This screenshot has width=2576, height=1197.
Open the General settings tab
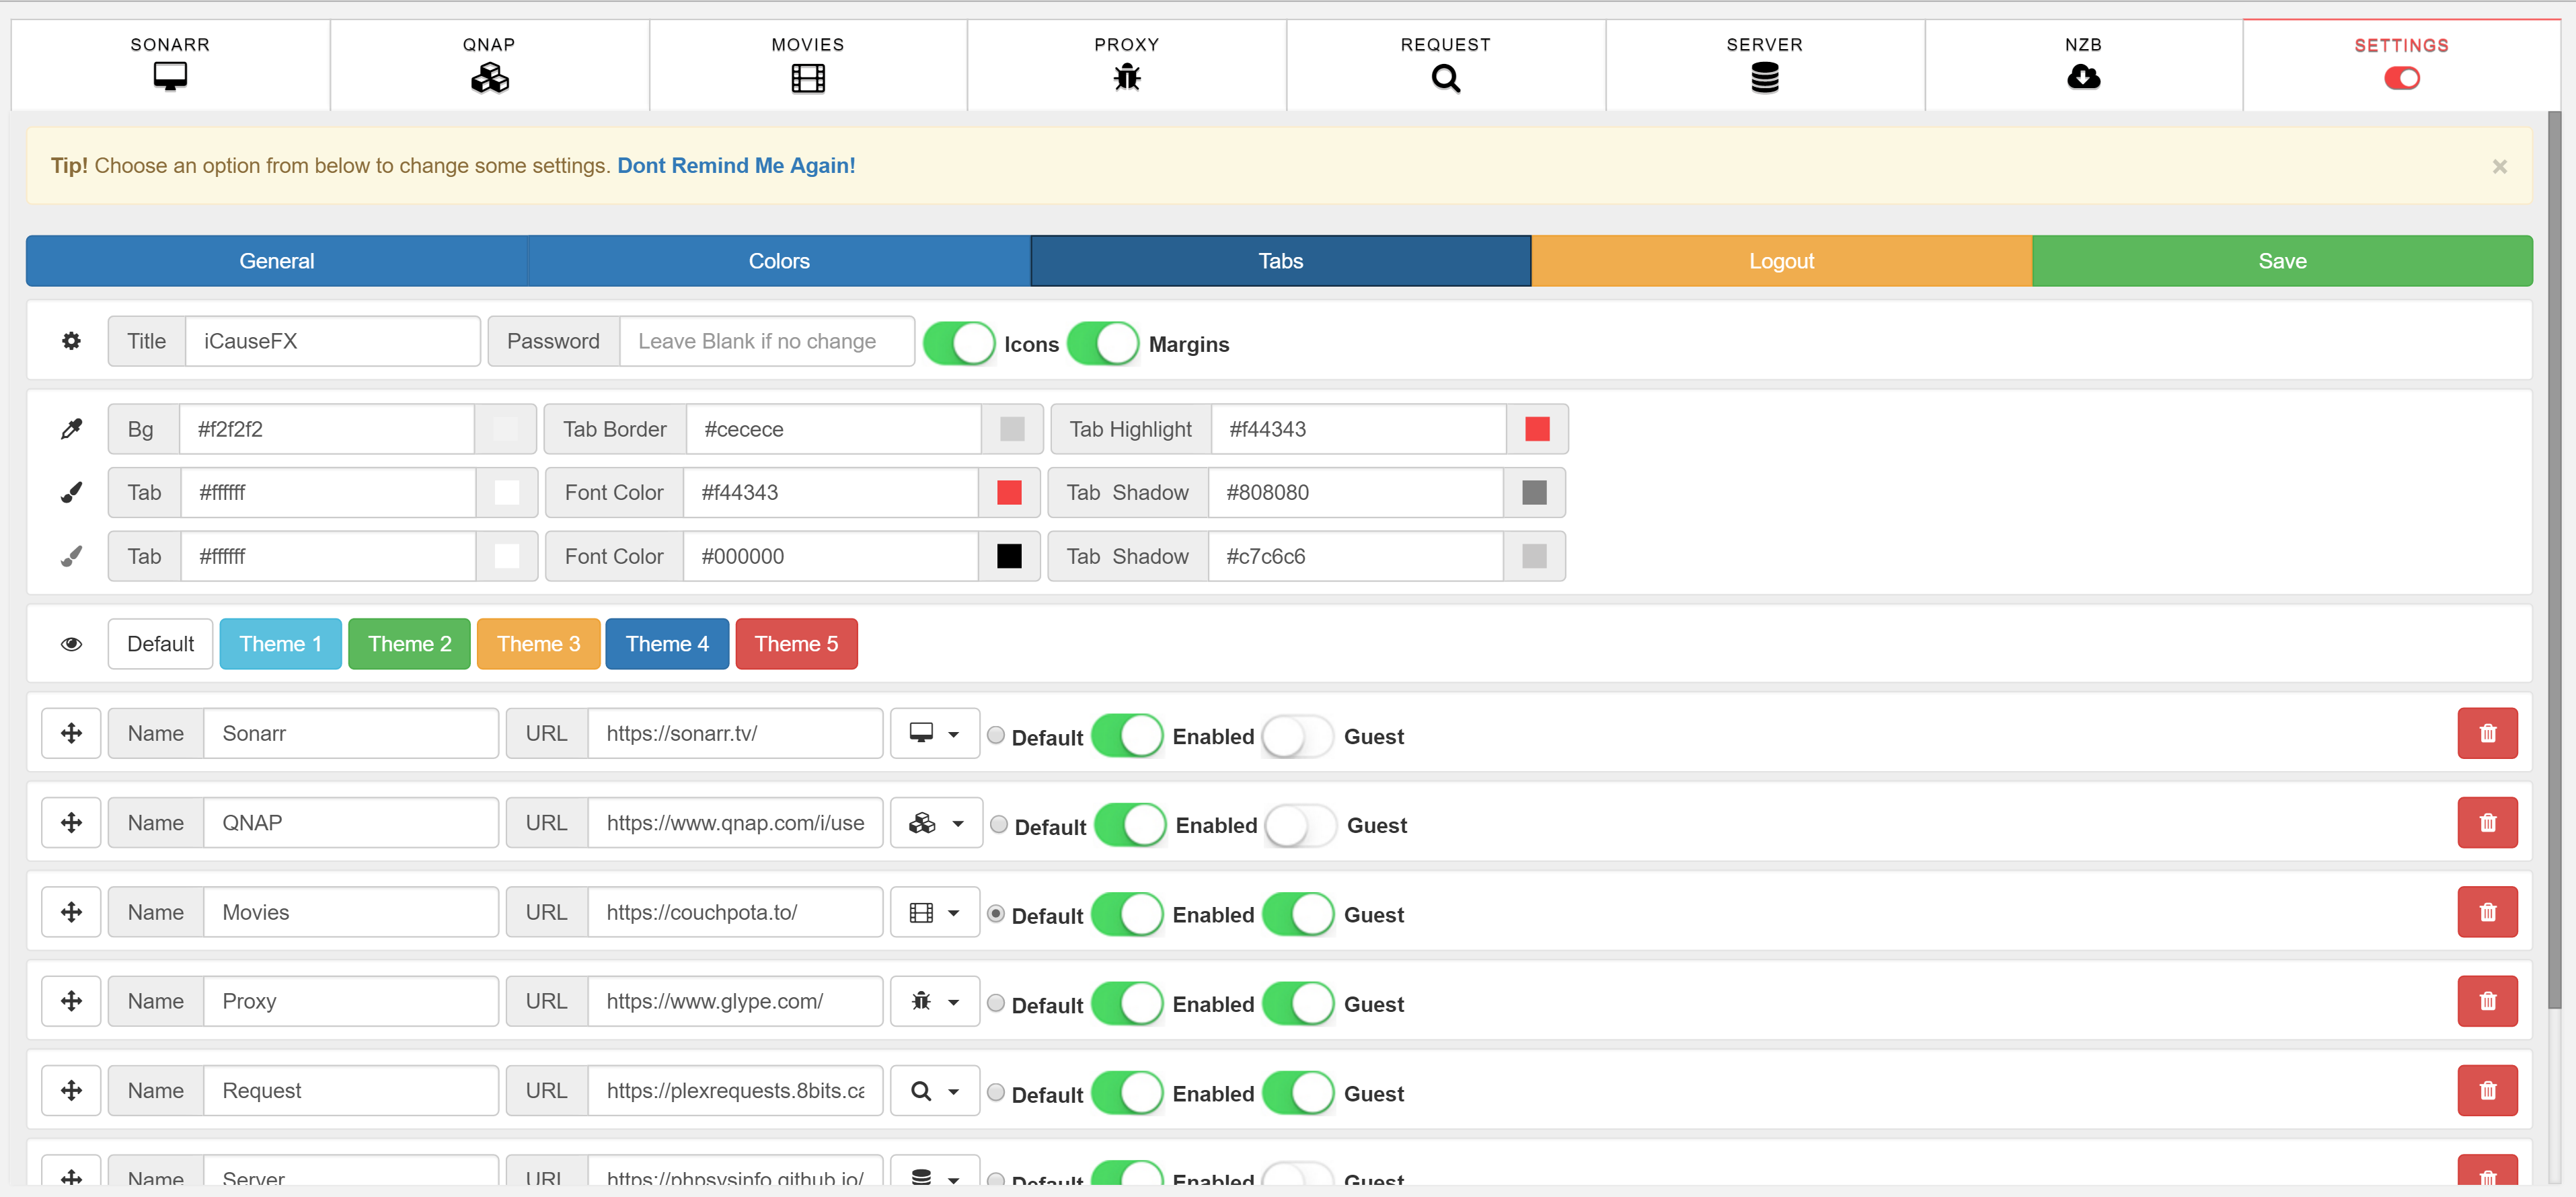pos(277,261)
